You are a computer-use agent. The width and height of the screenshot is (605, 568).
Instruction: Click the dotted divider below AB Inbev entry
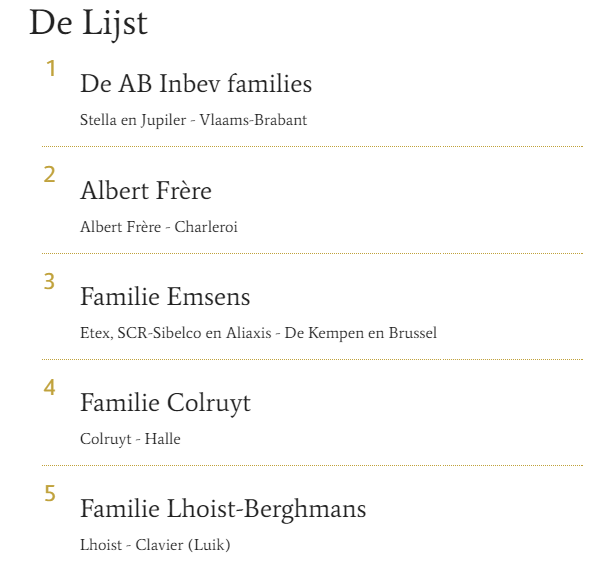[x=312, y=147]
